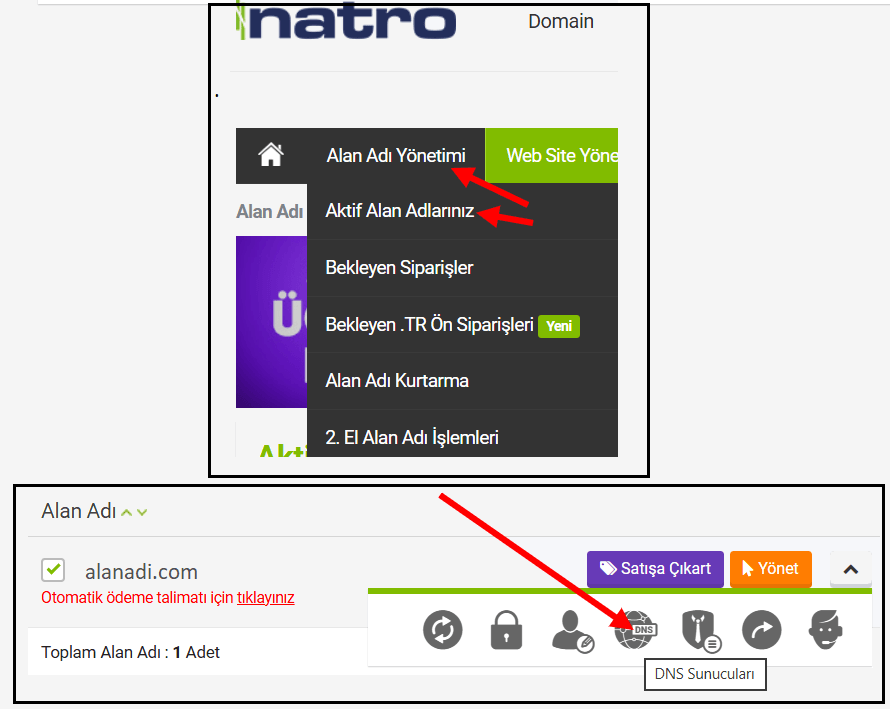Open Alan Adı Yönetimi menu
The width and height of the screenshot is (890, 709).
[396, 156]
